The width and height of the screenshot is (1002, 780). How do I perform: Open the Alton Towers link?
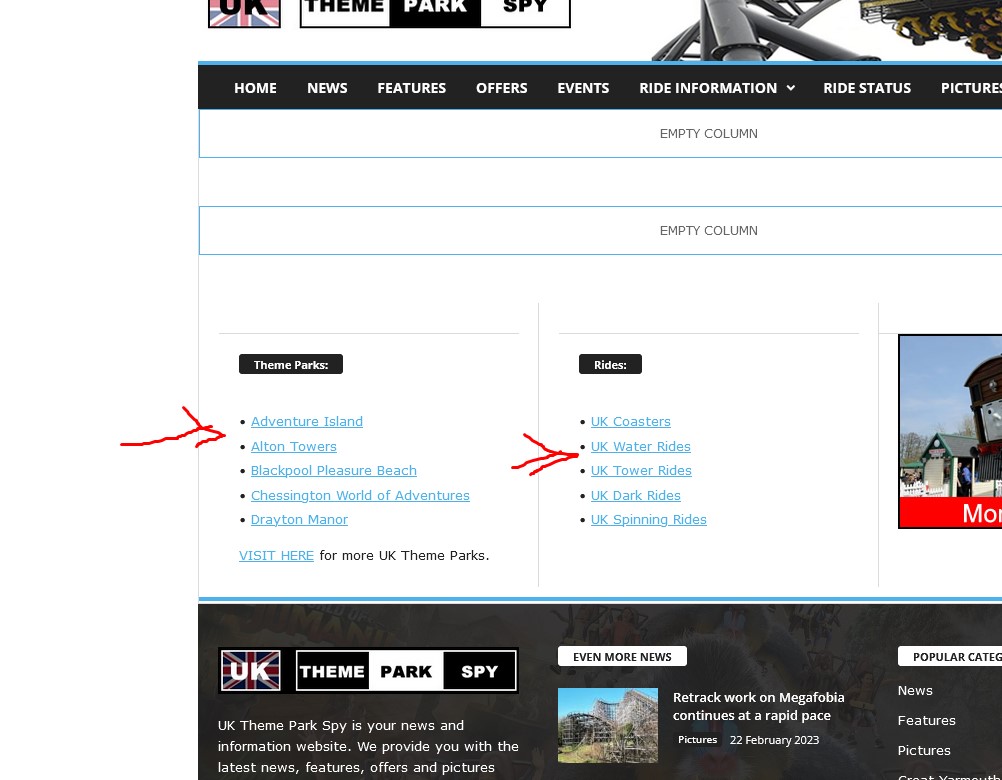[293, 447]
